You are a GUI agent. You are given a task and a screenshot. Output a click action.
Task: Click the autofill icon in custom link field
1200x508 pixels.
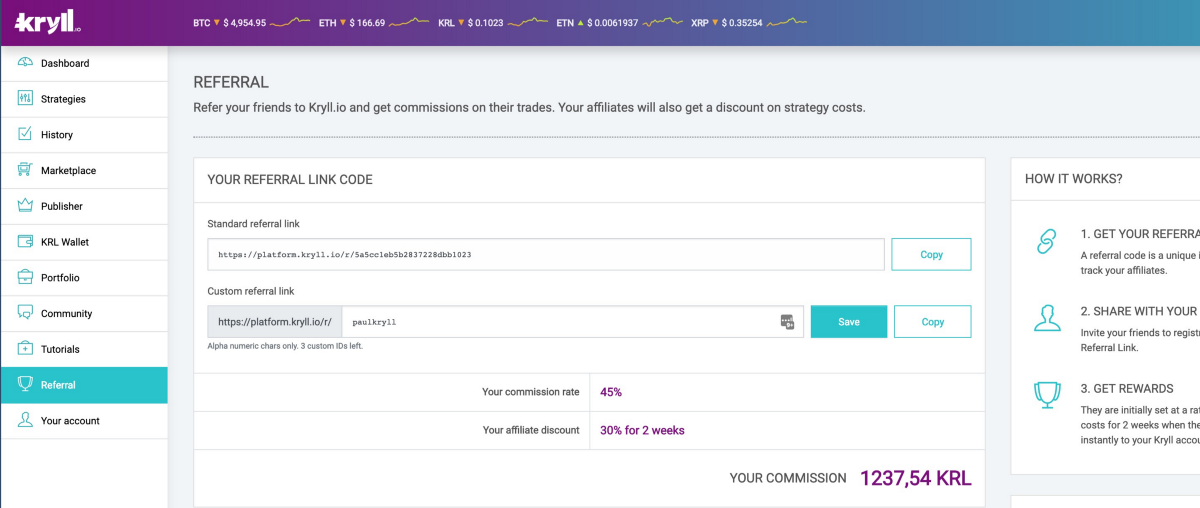point(787,322)
